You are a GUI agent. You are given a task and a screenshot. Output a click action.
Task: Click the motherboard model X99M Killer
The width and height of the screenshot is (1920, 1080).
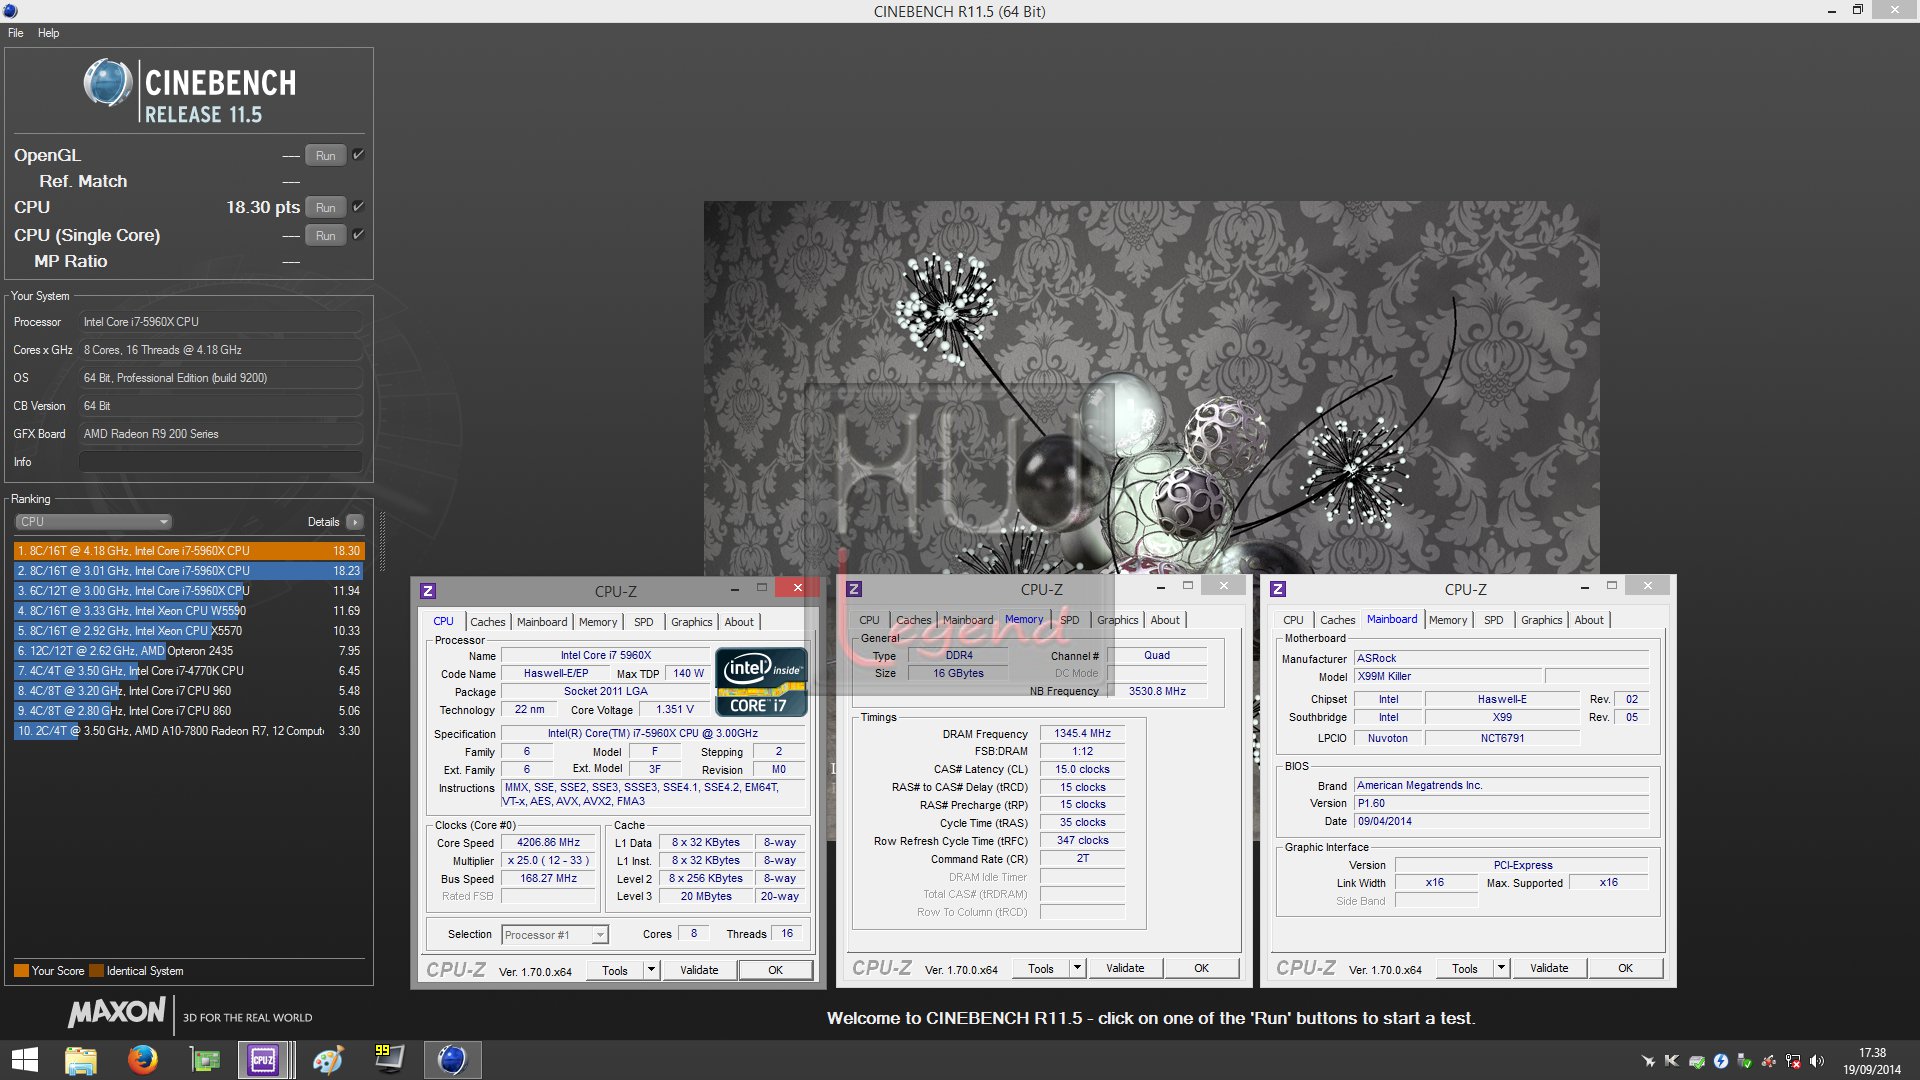1448,677
